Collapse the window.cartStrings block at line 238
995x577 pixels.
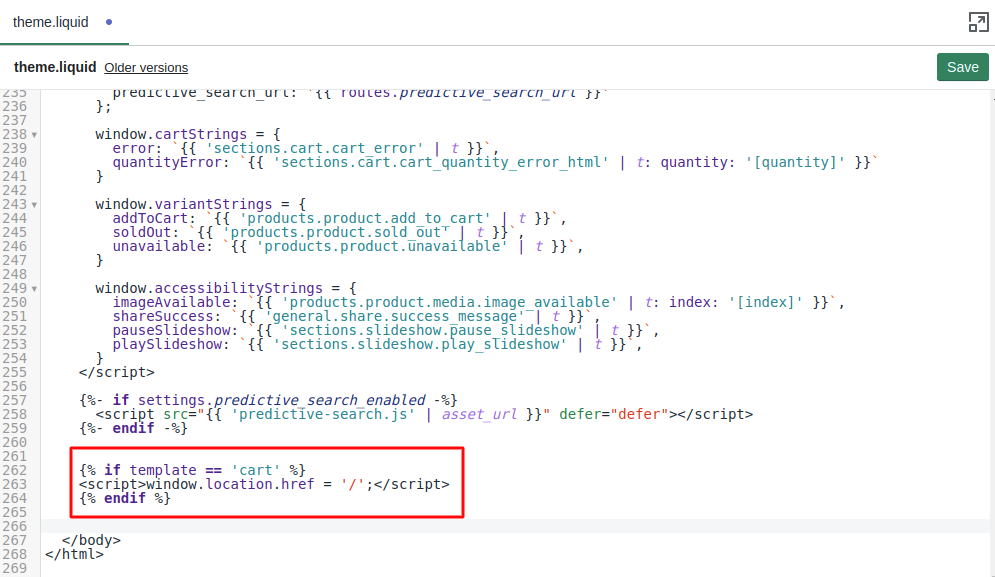tap(34, 135)
